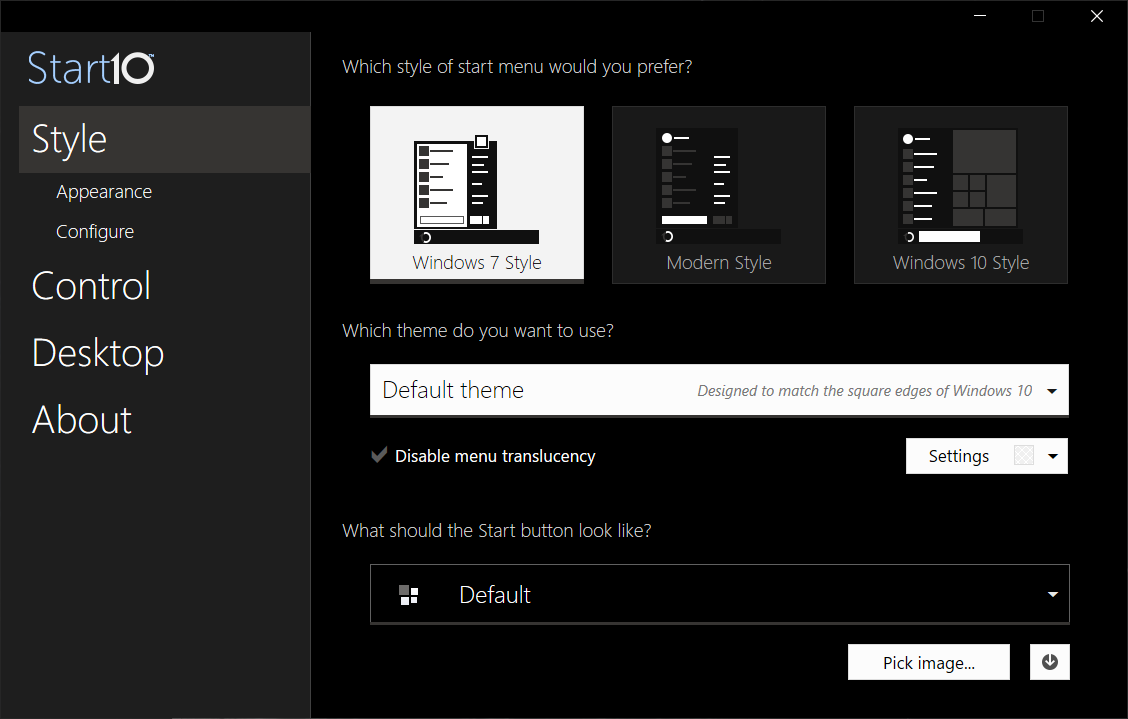The image size is (1128, 719).
Task: Toggle Disable menu translucency checkbox
Action: [x=379, y=456]
